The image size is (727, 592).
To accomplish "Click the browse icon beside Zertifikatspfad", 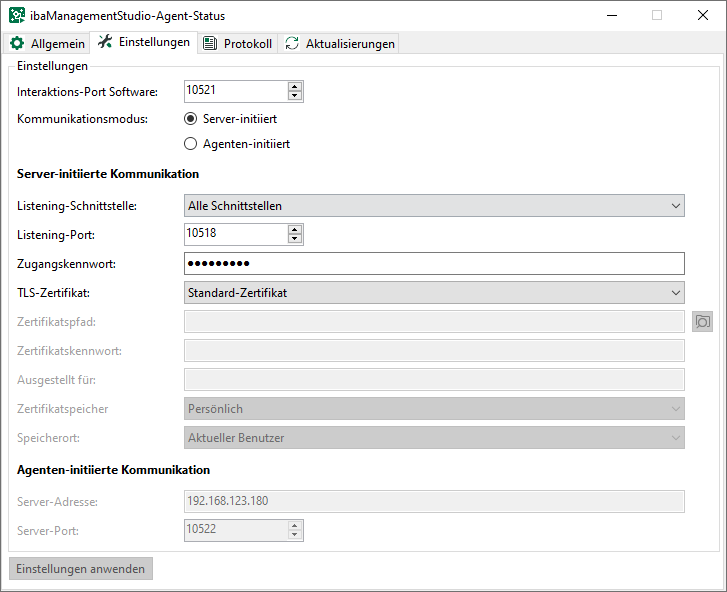I will tap(702, 322).
